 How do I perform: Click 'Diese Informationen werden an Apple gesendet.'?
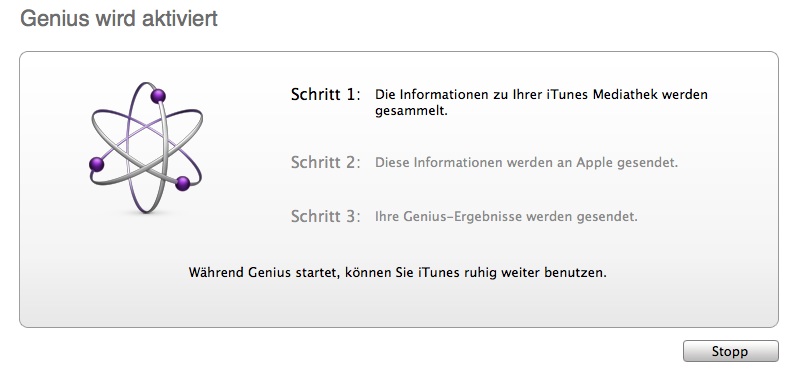tap(526, 163)
